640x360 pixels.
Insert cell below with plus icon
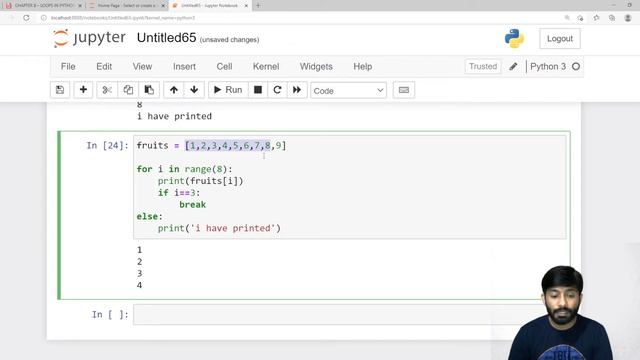coord(83,90)
